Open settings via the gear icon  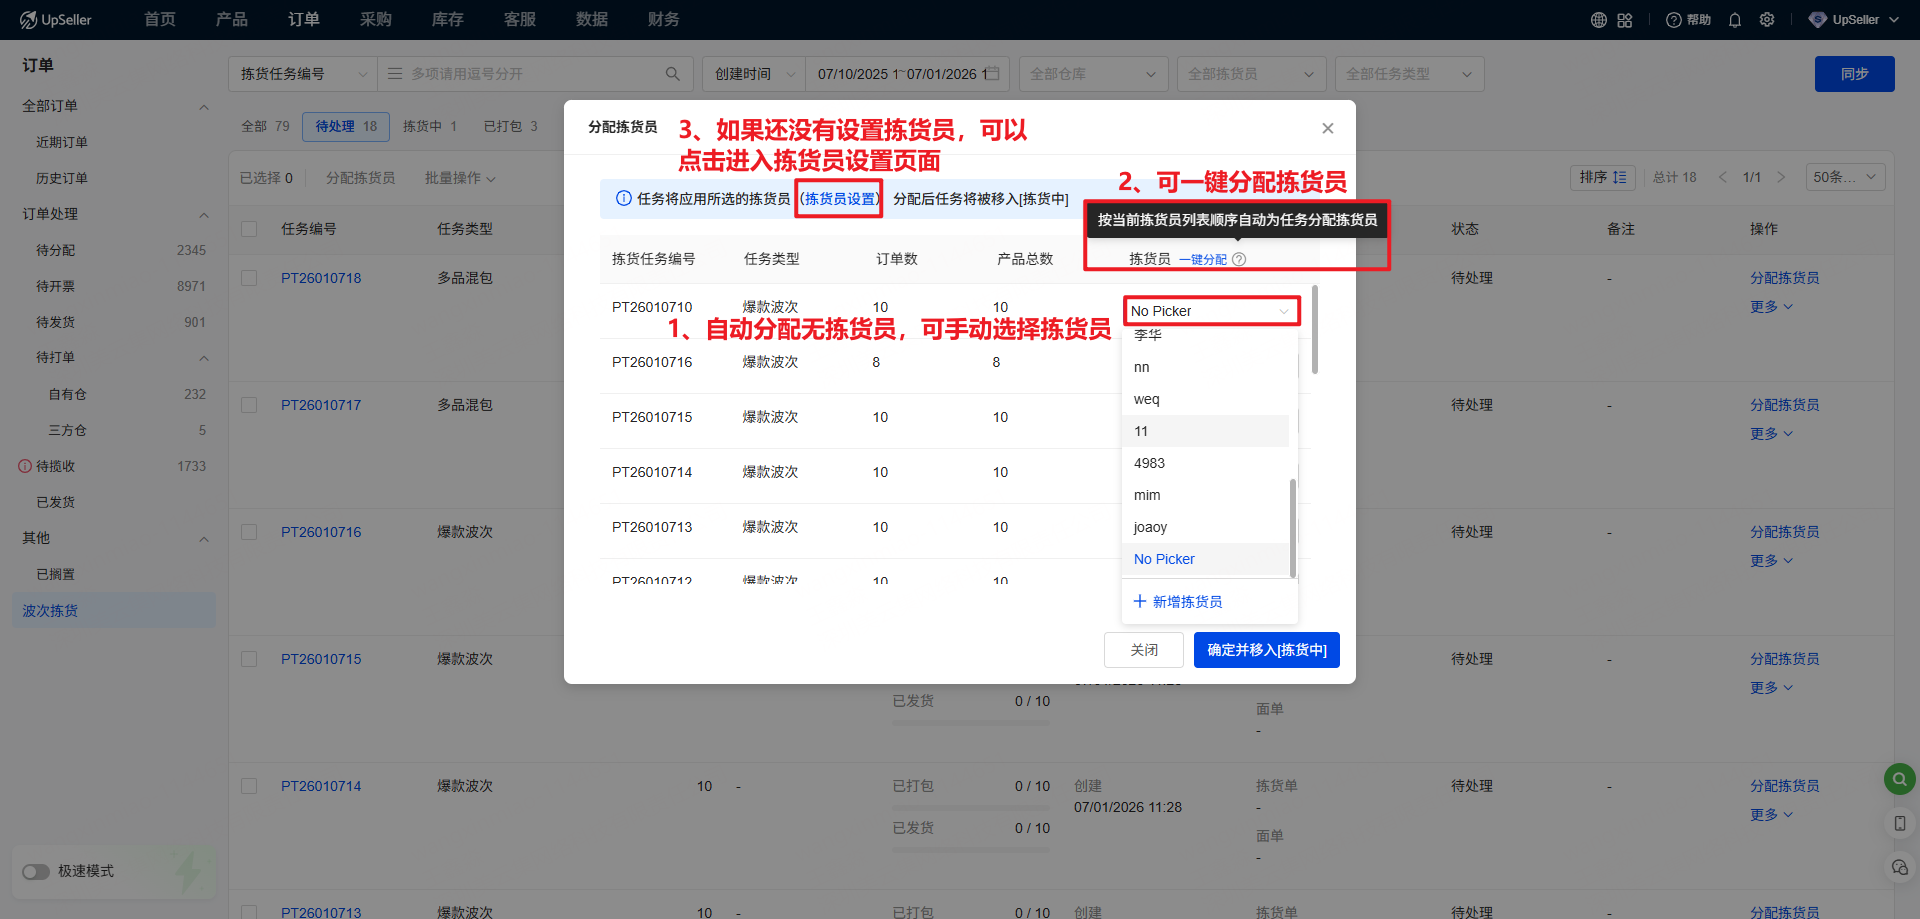coord(1767,20)
